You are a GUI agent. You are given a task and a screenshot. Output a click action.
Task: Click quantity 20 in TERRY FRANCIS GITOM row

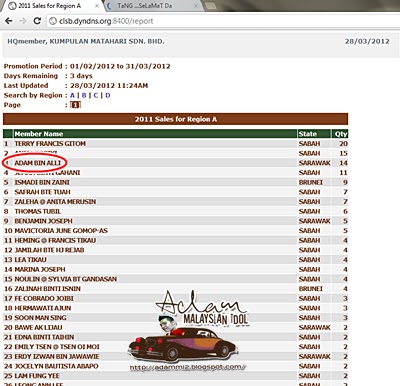point(343,144)
